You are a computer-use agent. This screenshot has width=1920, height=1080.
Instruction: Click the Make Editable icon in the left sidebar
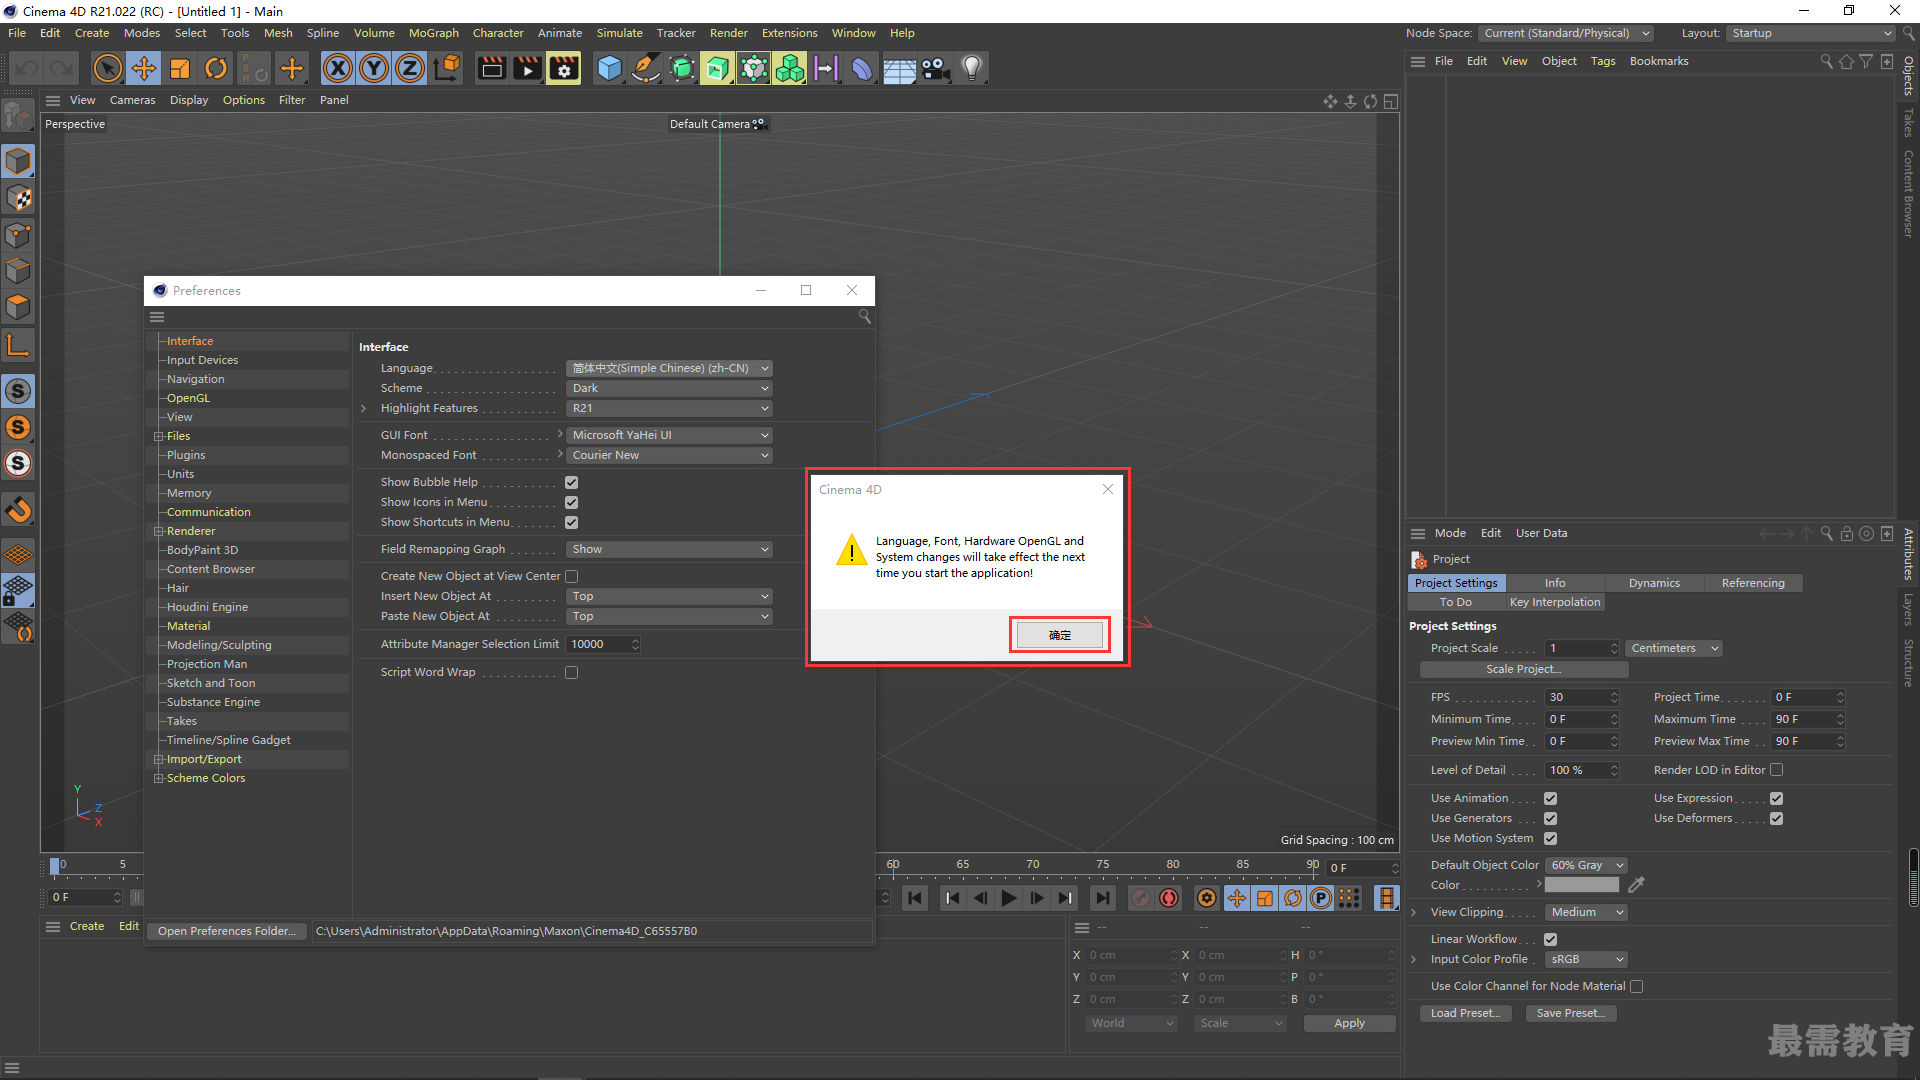(x=18, y=117)
